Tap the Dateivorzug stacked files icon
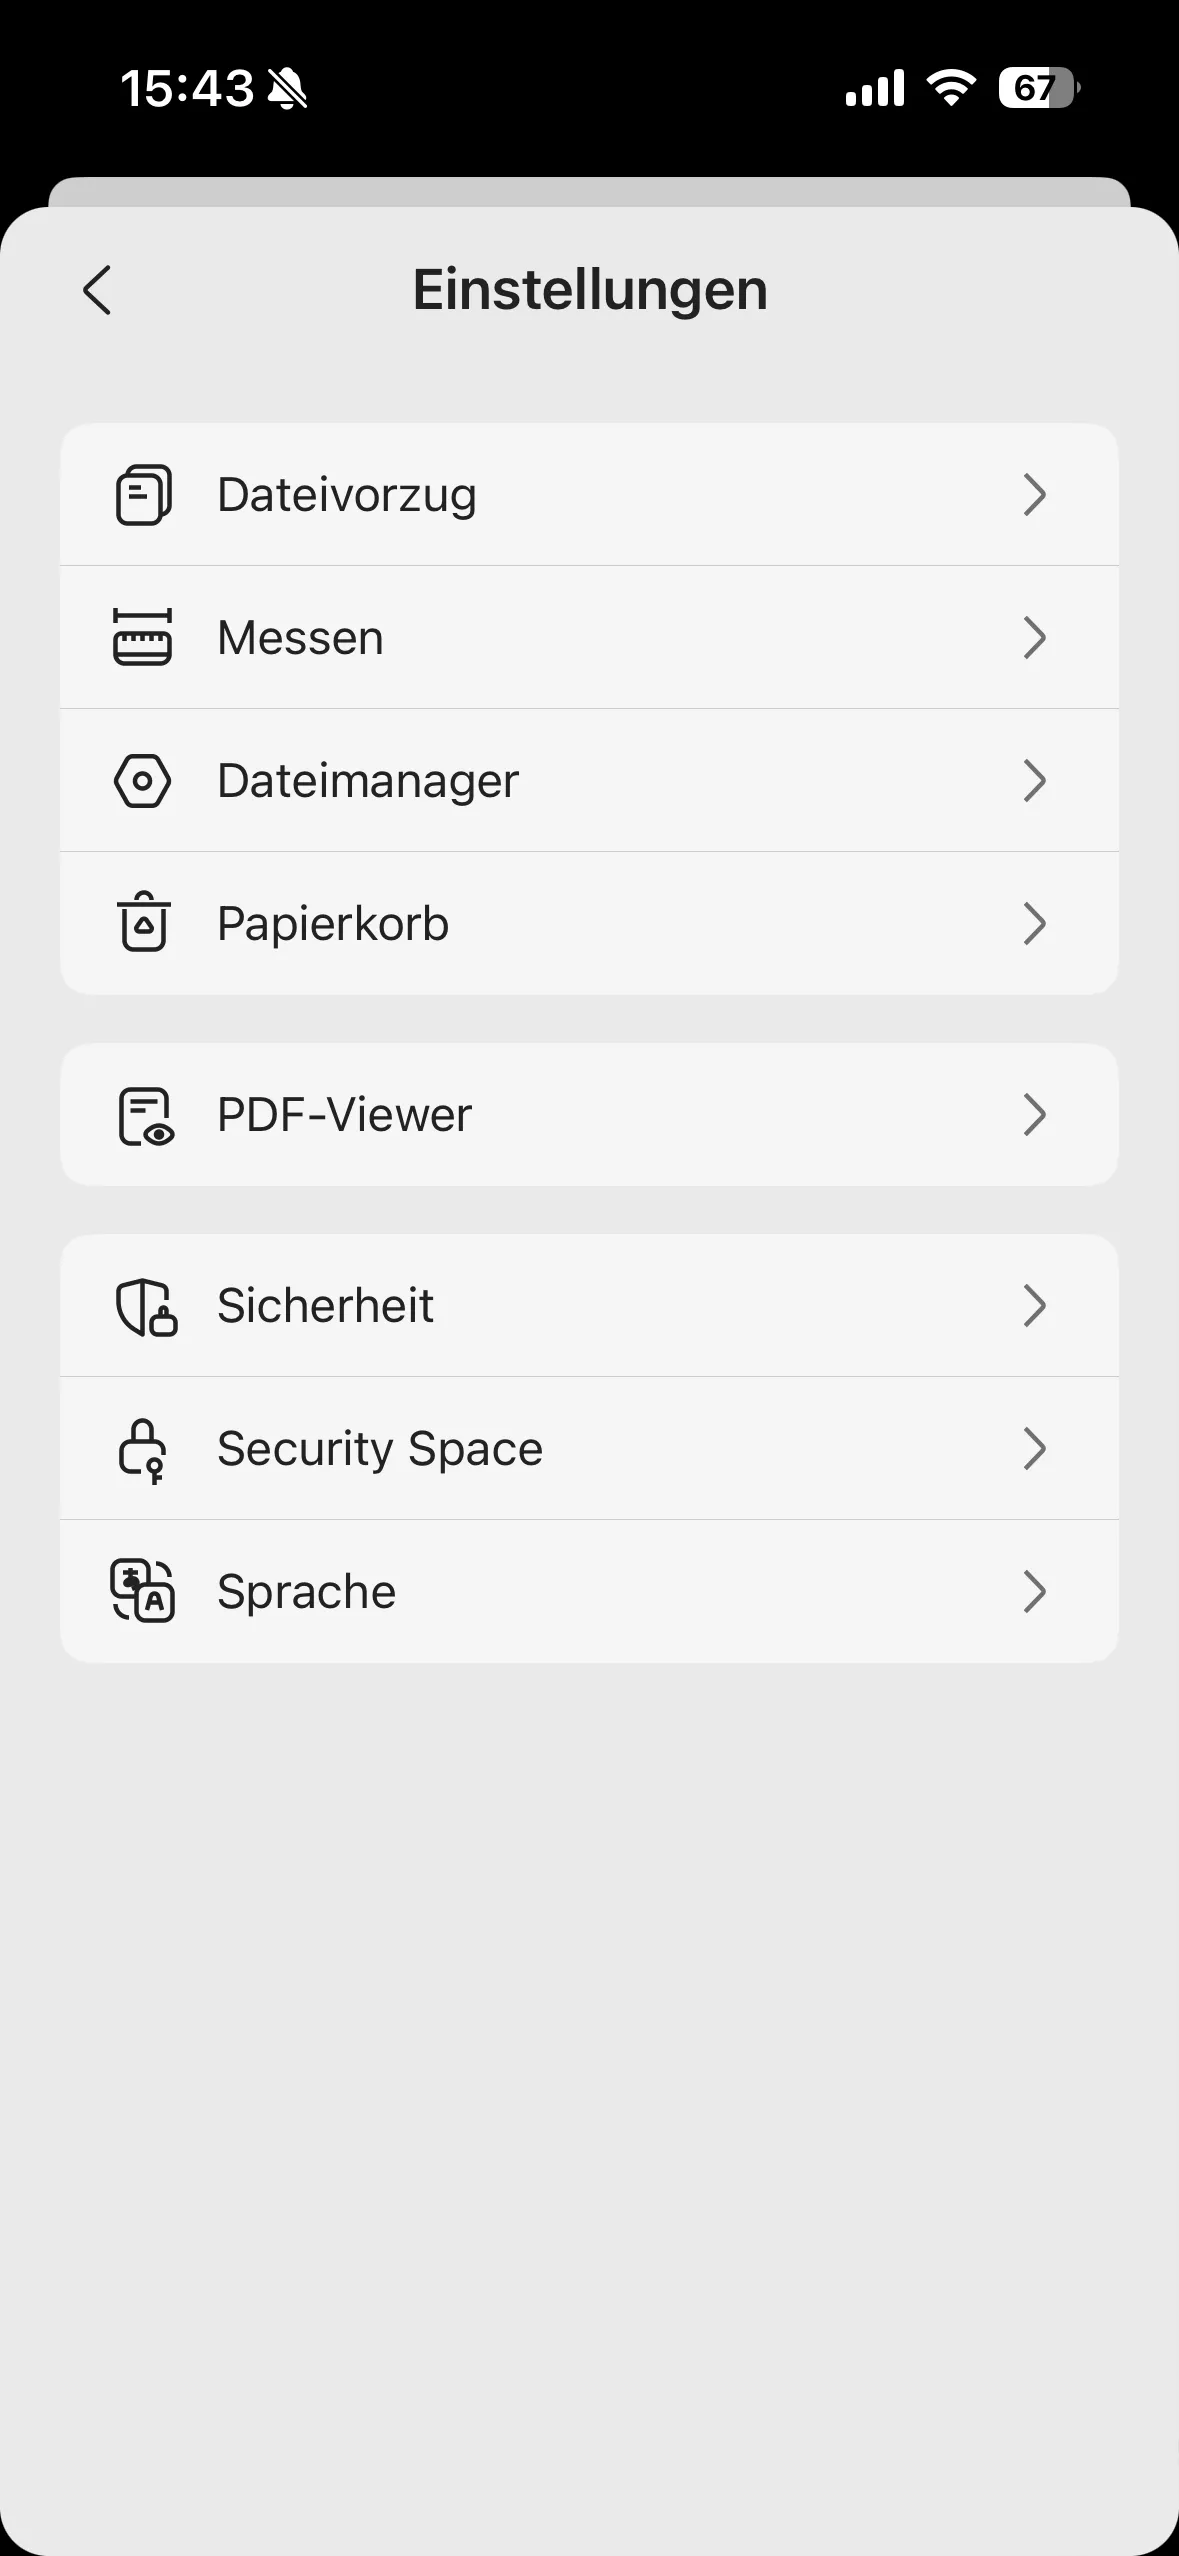 click(x=143, y=495)
